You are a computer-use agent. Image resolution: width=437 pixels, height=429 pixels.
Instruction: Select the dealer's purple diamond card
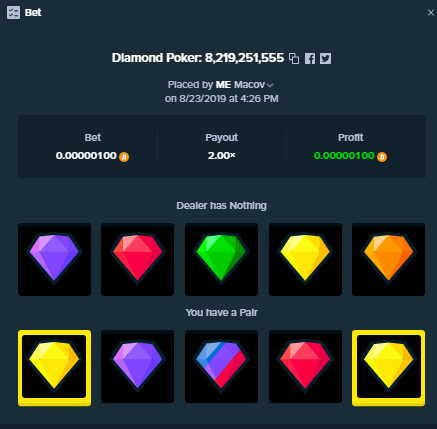(x=54, y=259)
